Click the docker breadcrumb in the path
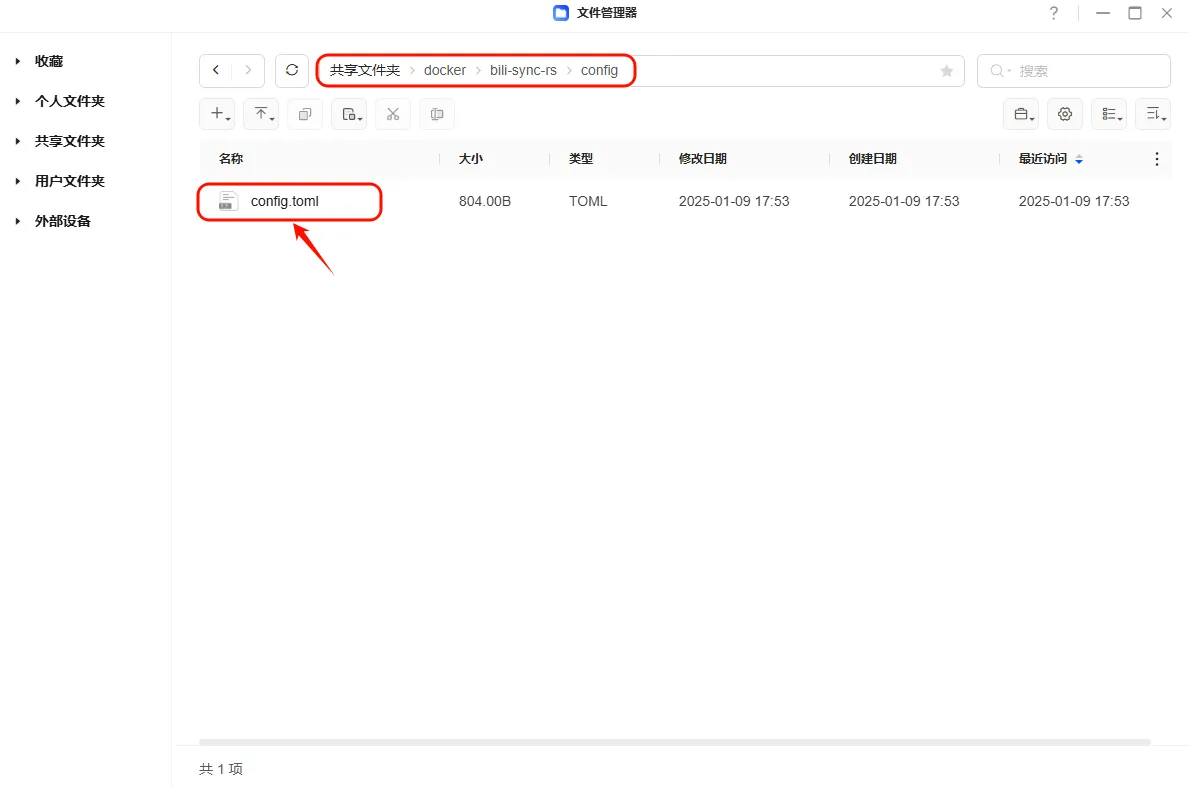The image size is (1189, 787). (445, 71)
